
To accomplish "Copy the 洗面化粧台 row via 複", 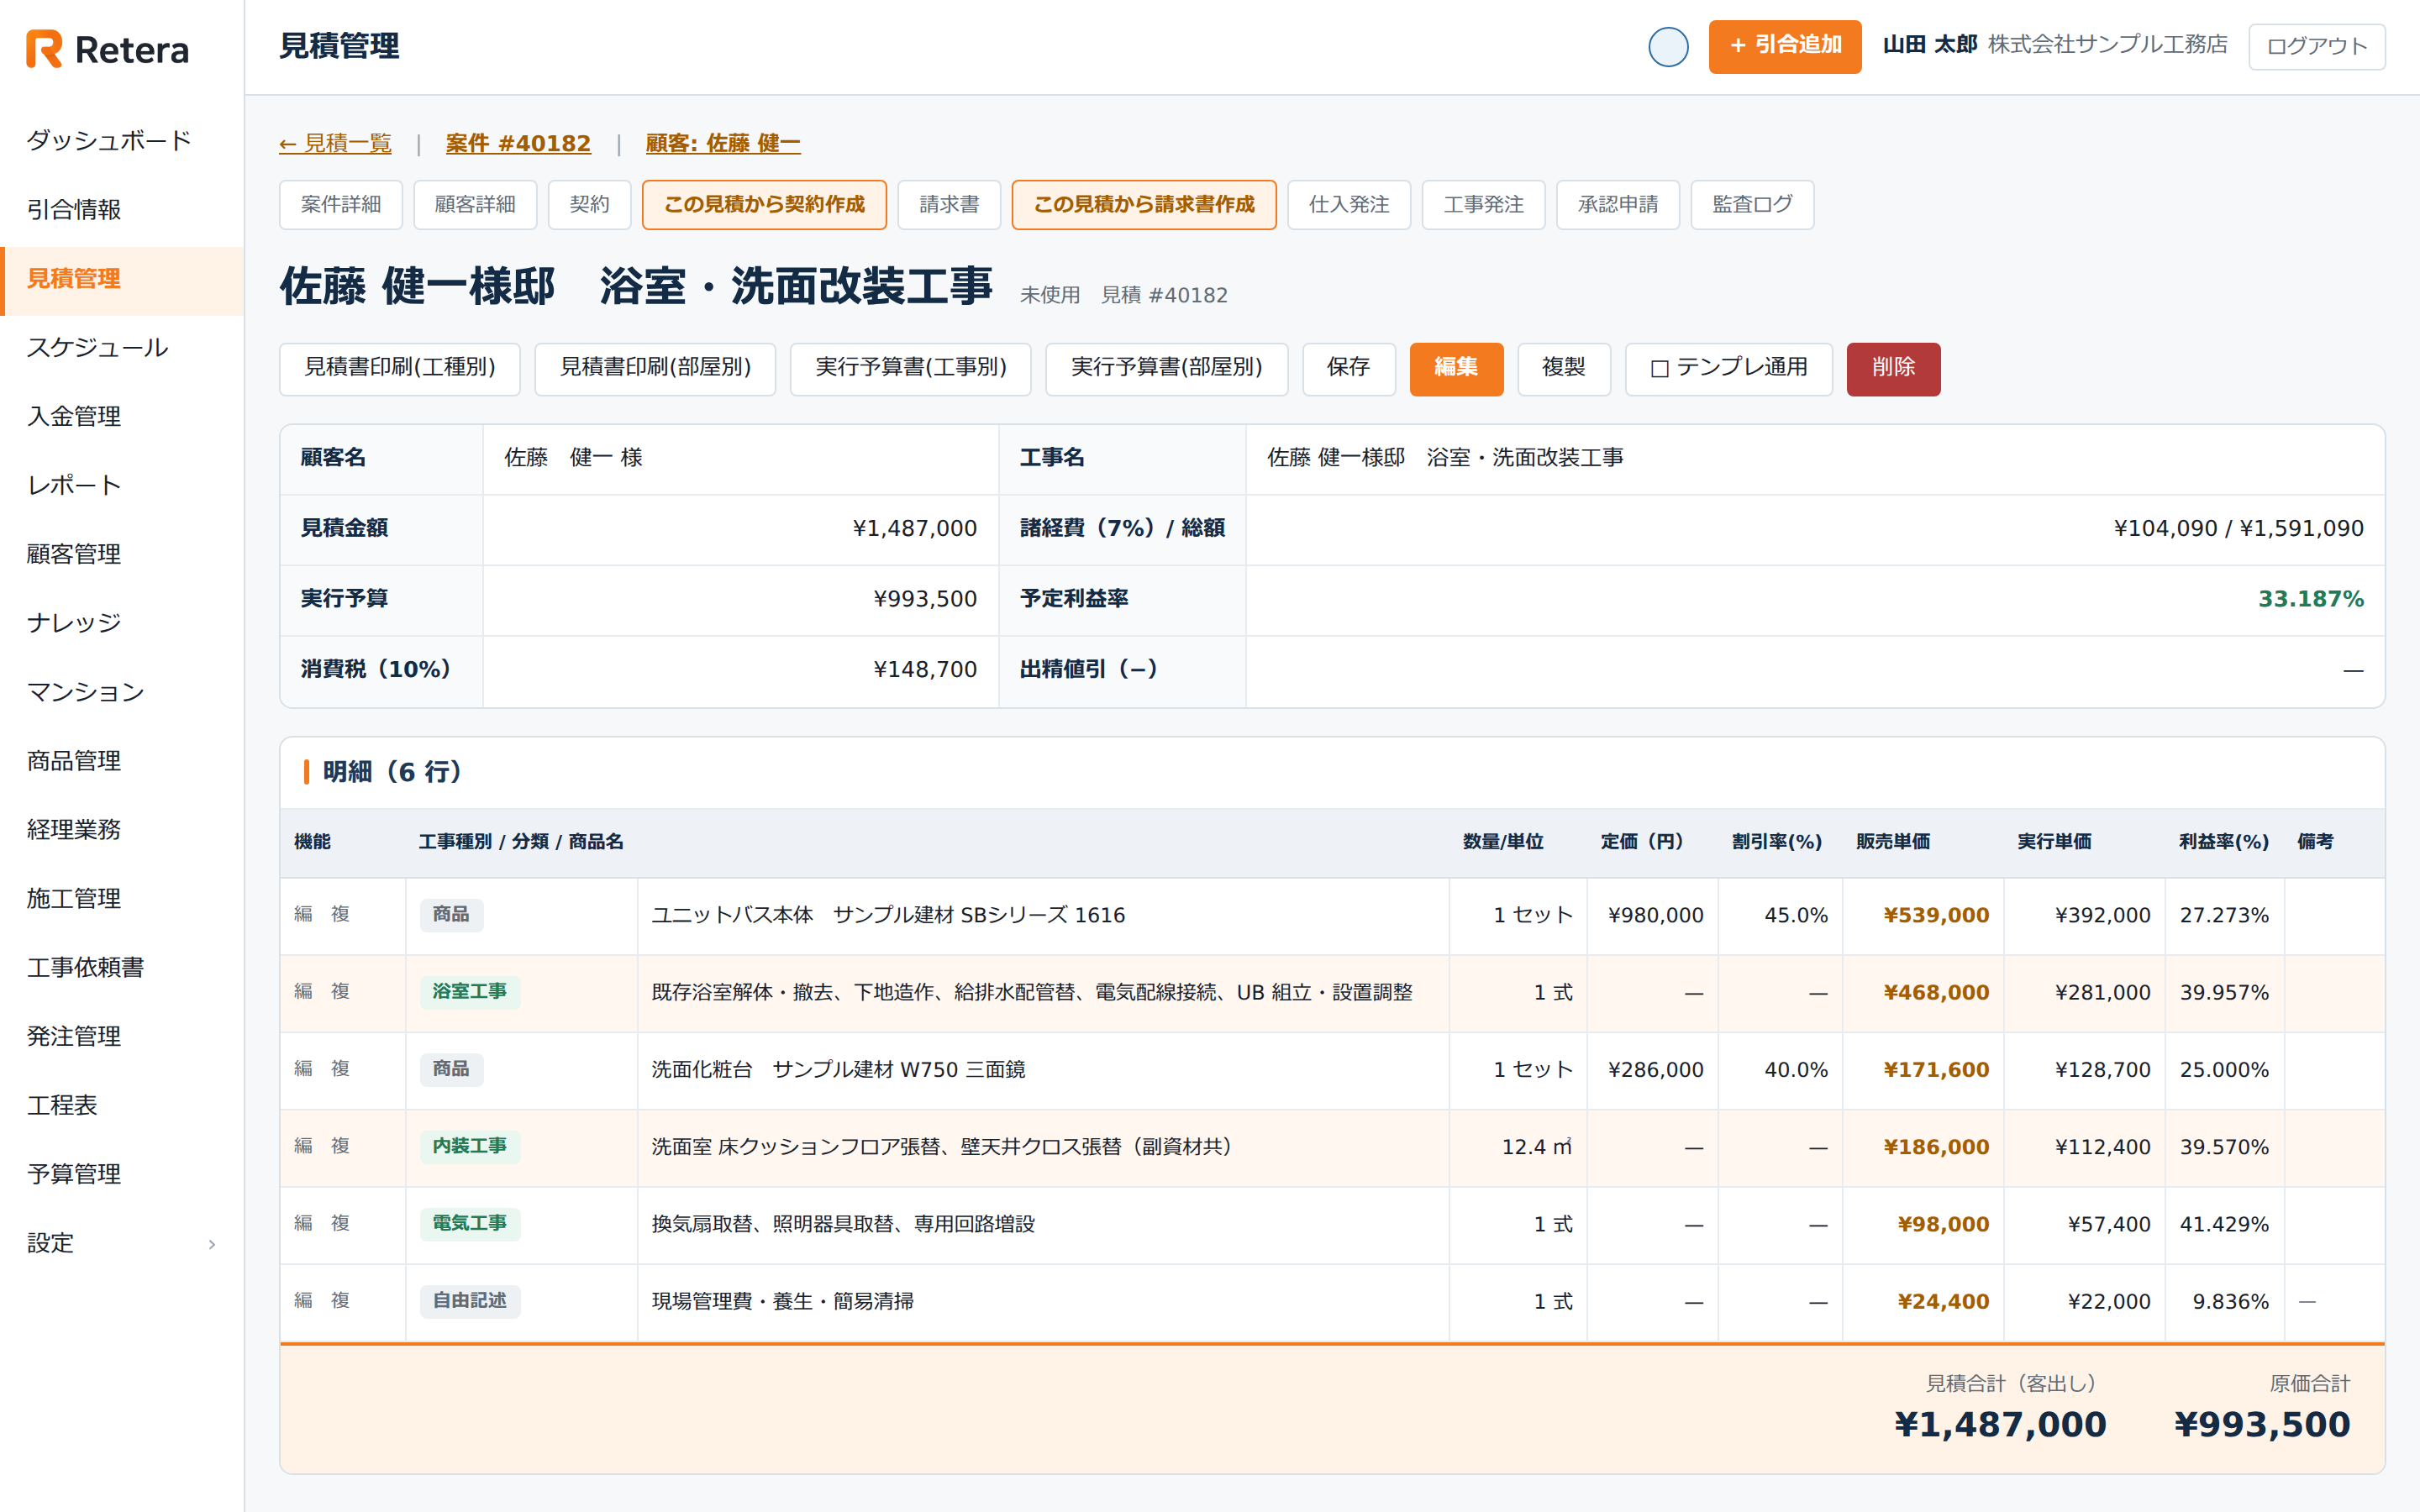I will 340,1069.
